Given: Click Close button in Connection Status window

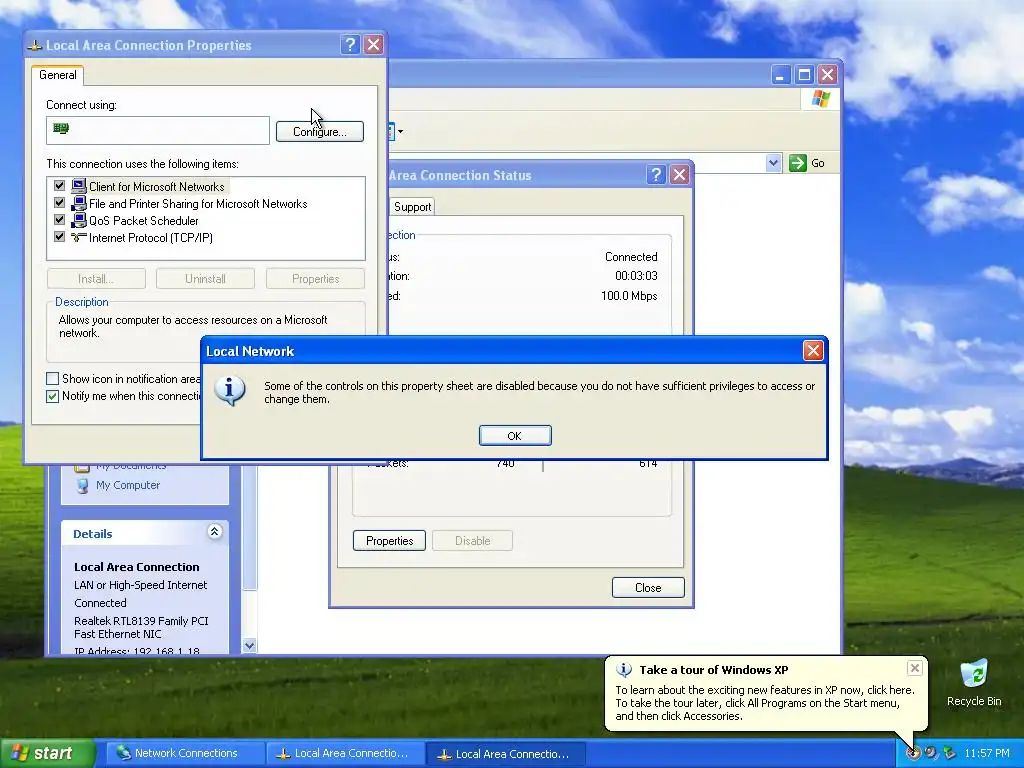Looking at the screenshot, I should pos(648,588).
